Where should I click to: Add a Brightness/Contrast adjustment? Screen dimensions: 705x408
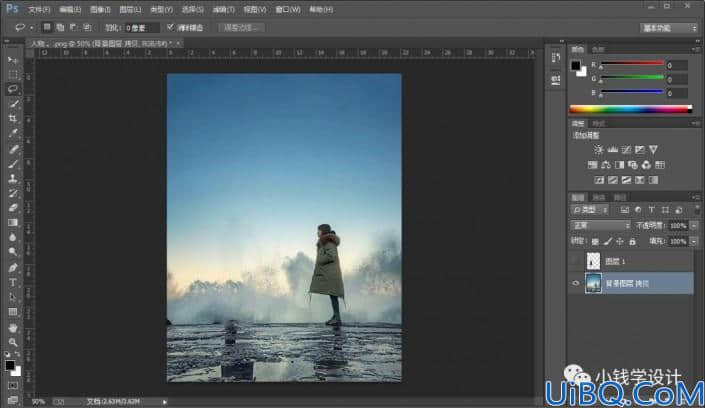tap(598, 149)
